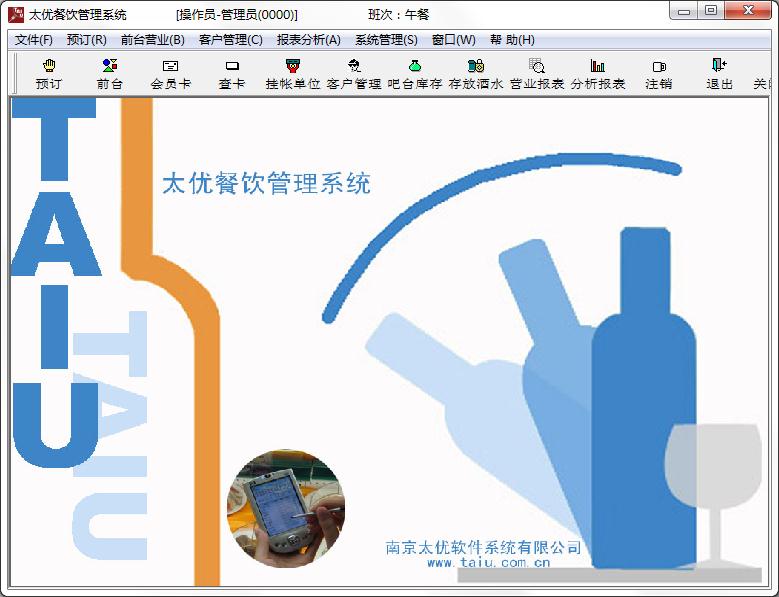Image resolution: width=779 pixels, height=597 pixels.
Task: Maximize the 太优餐饮管理系统 window
Action: click(x=711, y=10)
